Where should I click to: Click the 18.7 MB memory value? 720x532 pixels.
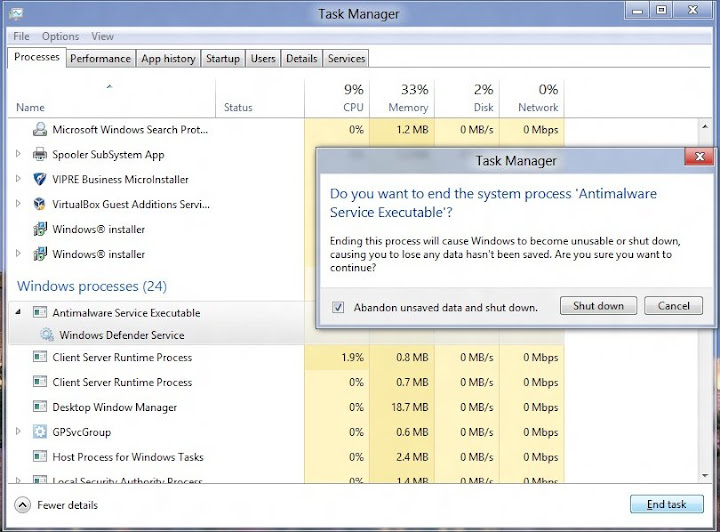click(410, 407)
